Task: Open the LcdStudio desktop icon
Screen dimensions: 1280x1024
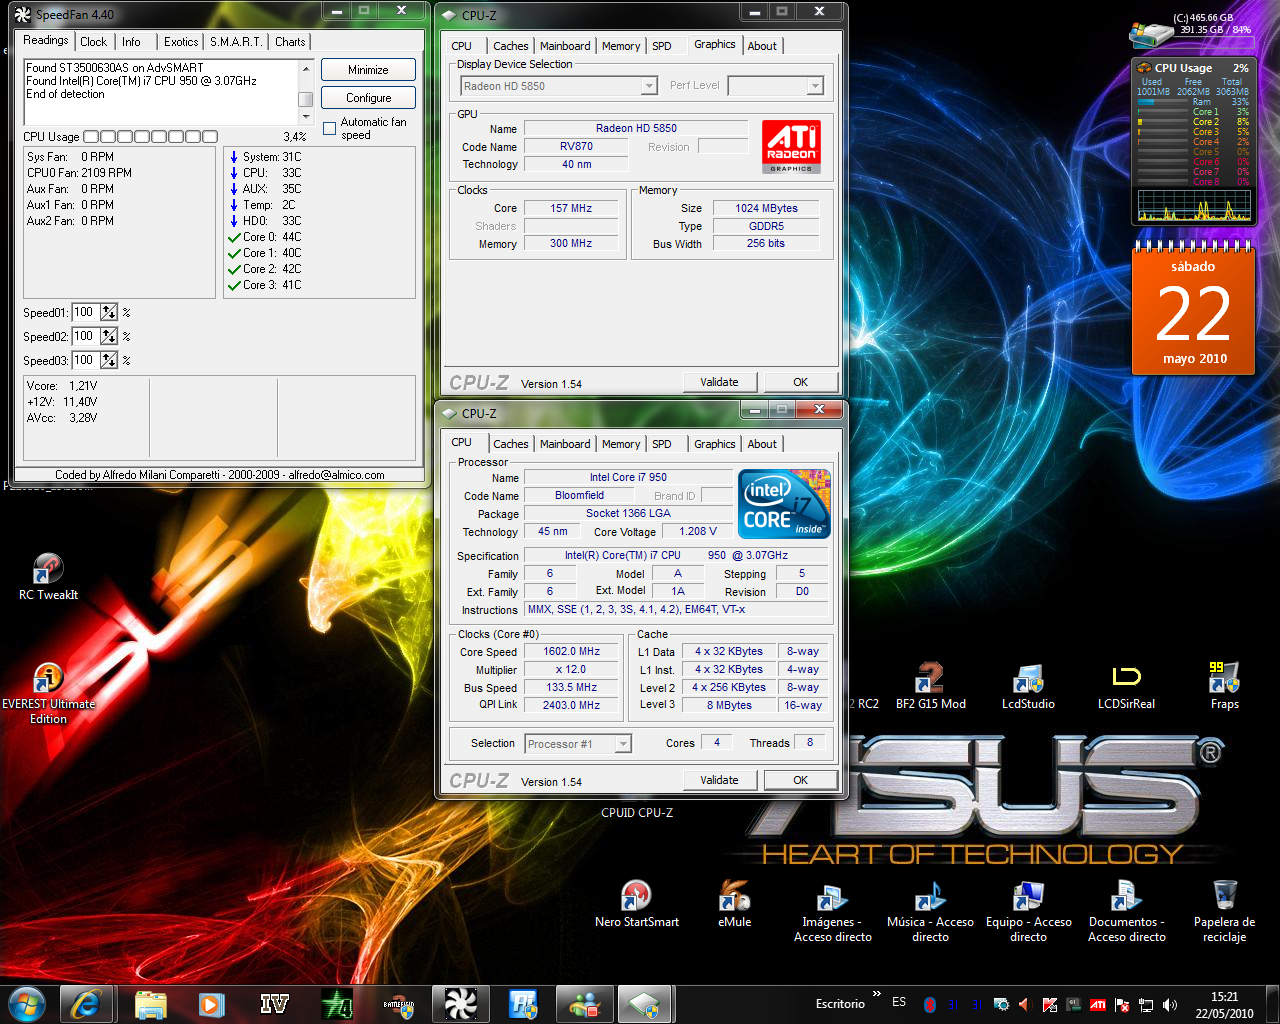Action: point(1028,679)
